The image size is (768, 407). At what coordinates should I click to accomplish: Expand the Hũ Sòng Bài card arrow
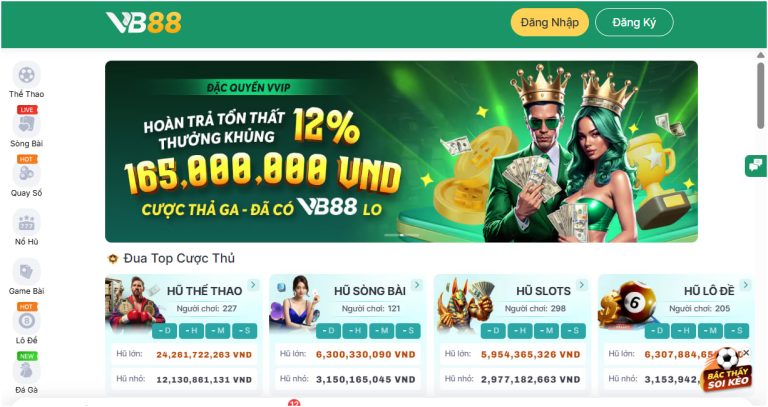tap(417, 285)
